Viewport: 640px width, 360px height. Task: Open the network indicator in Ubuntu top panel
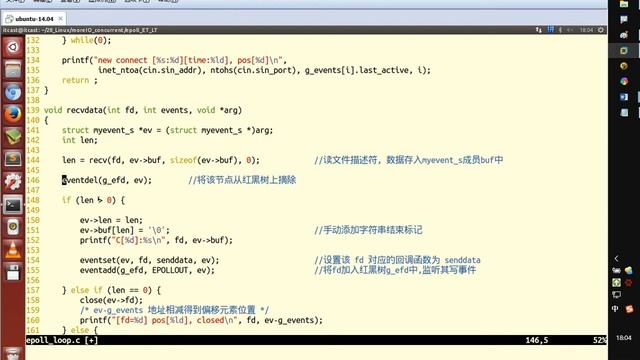[x=539, y=30]
